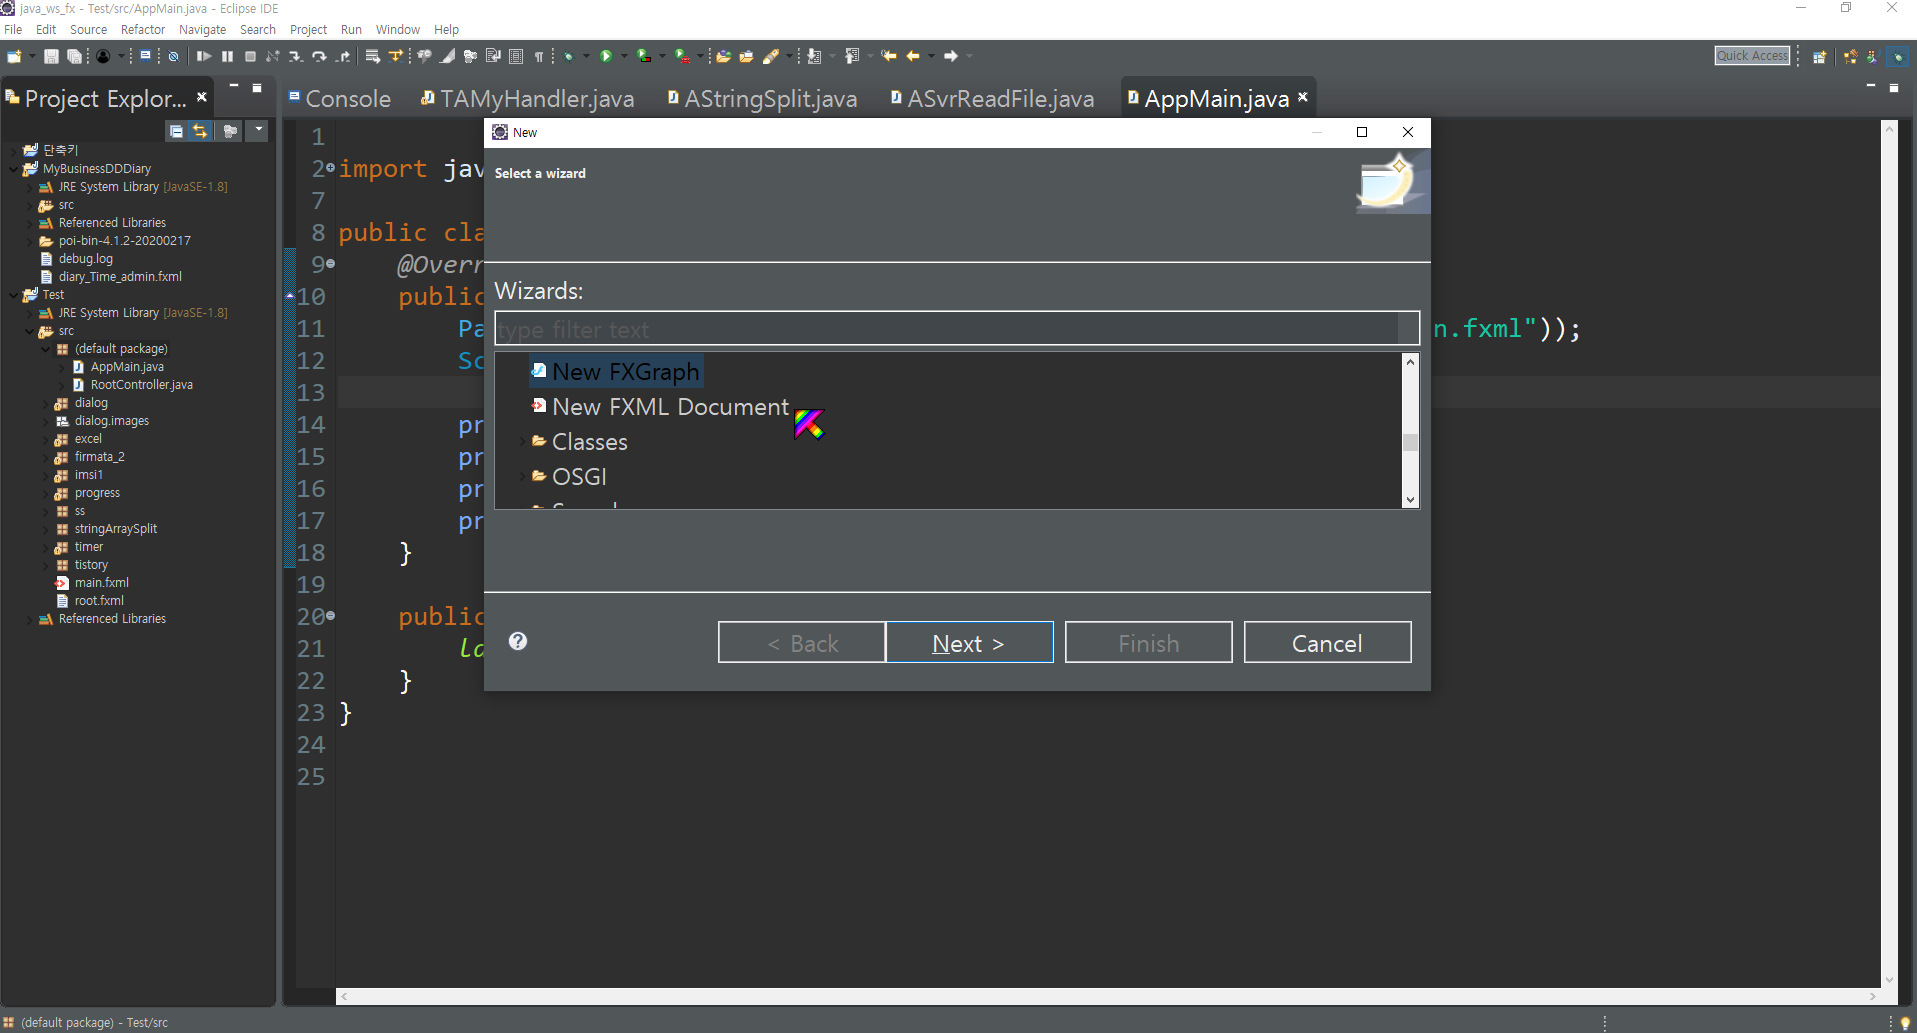Toggle Use Step Filters

click(x=396, y=57)
